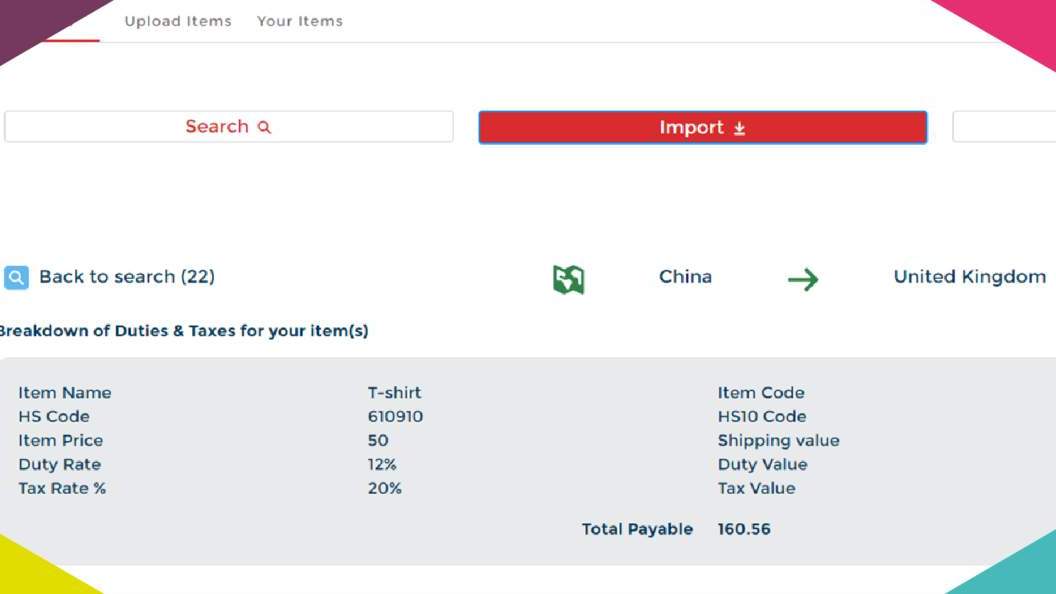
Task: Click the empty button right of Import
Action: click(1004, 127)
